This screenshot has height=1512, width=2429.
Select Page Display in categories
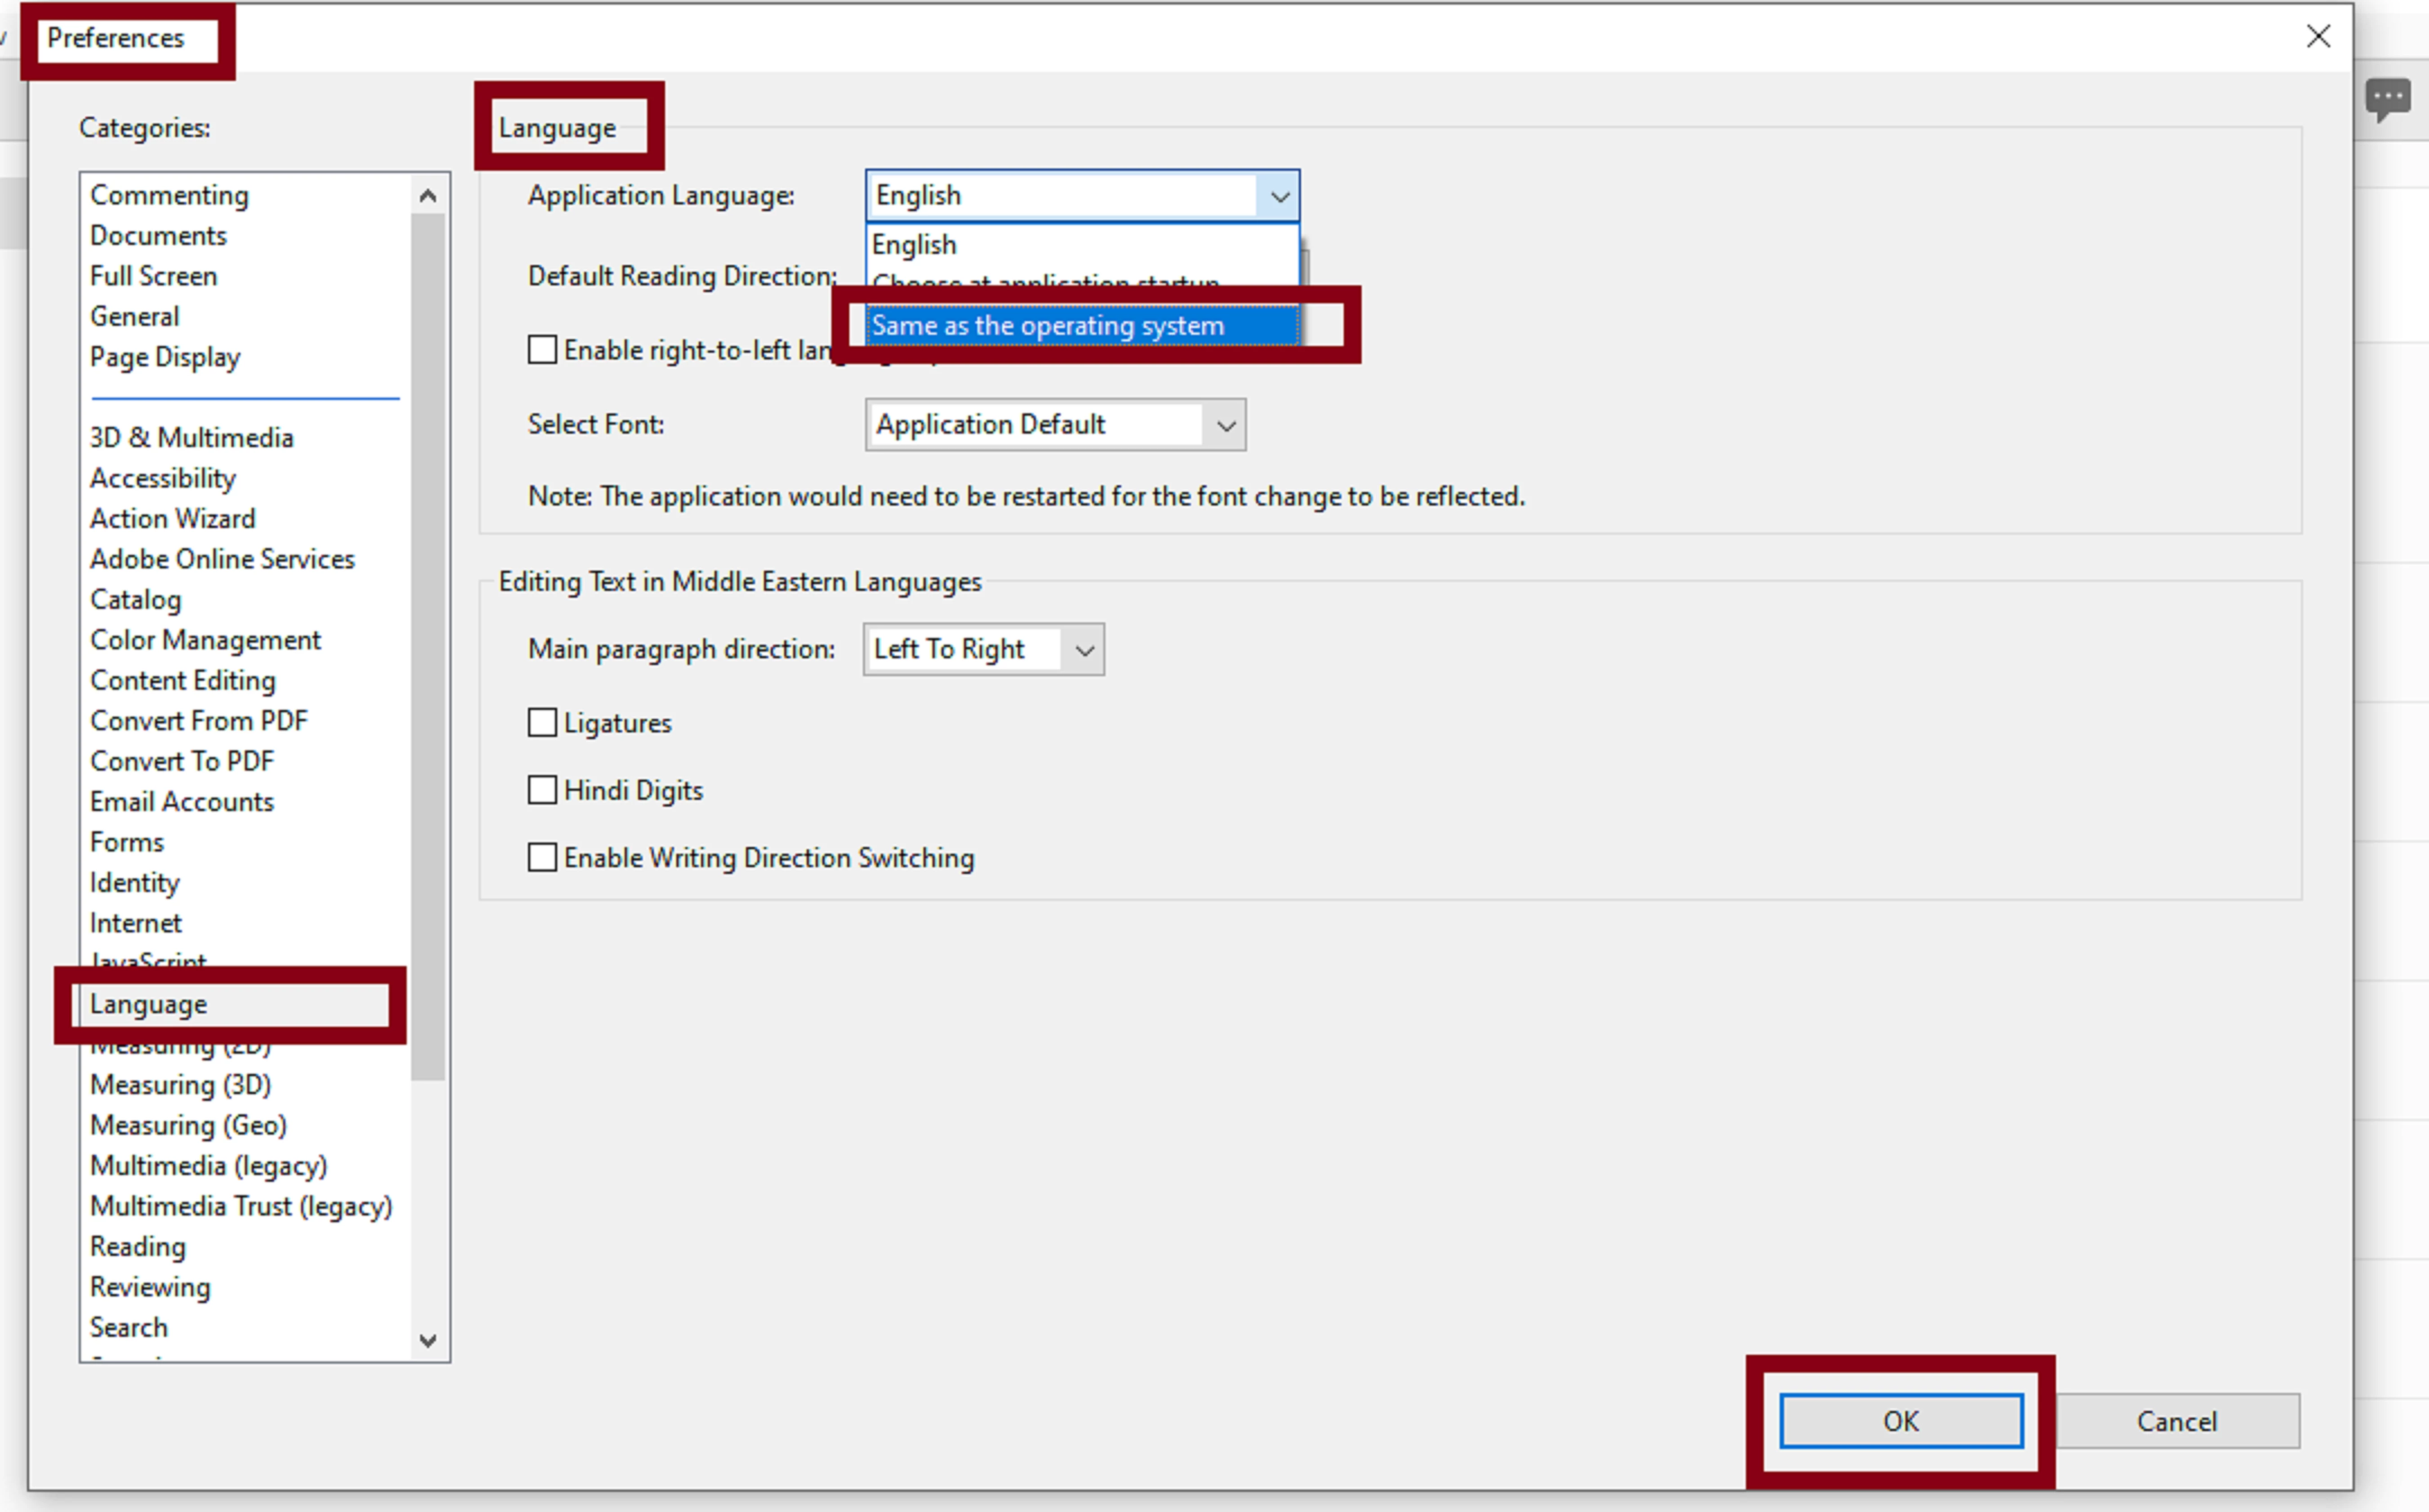[165, 357]
